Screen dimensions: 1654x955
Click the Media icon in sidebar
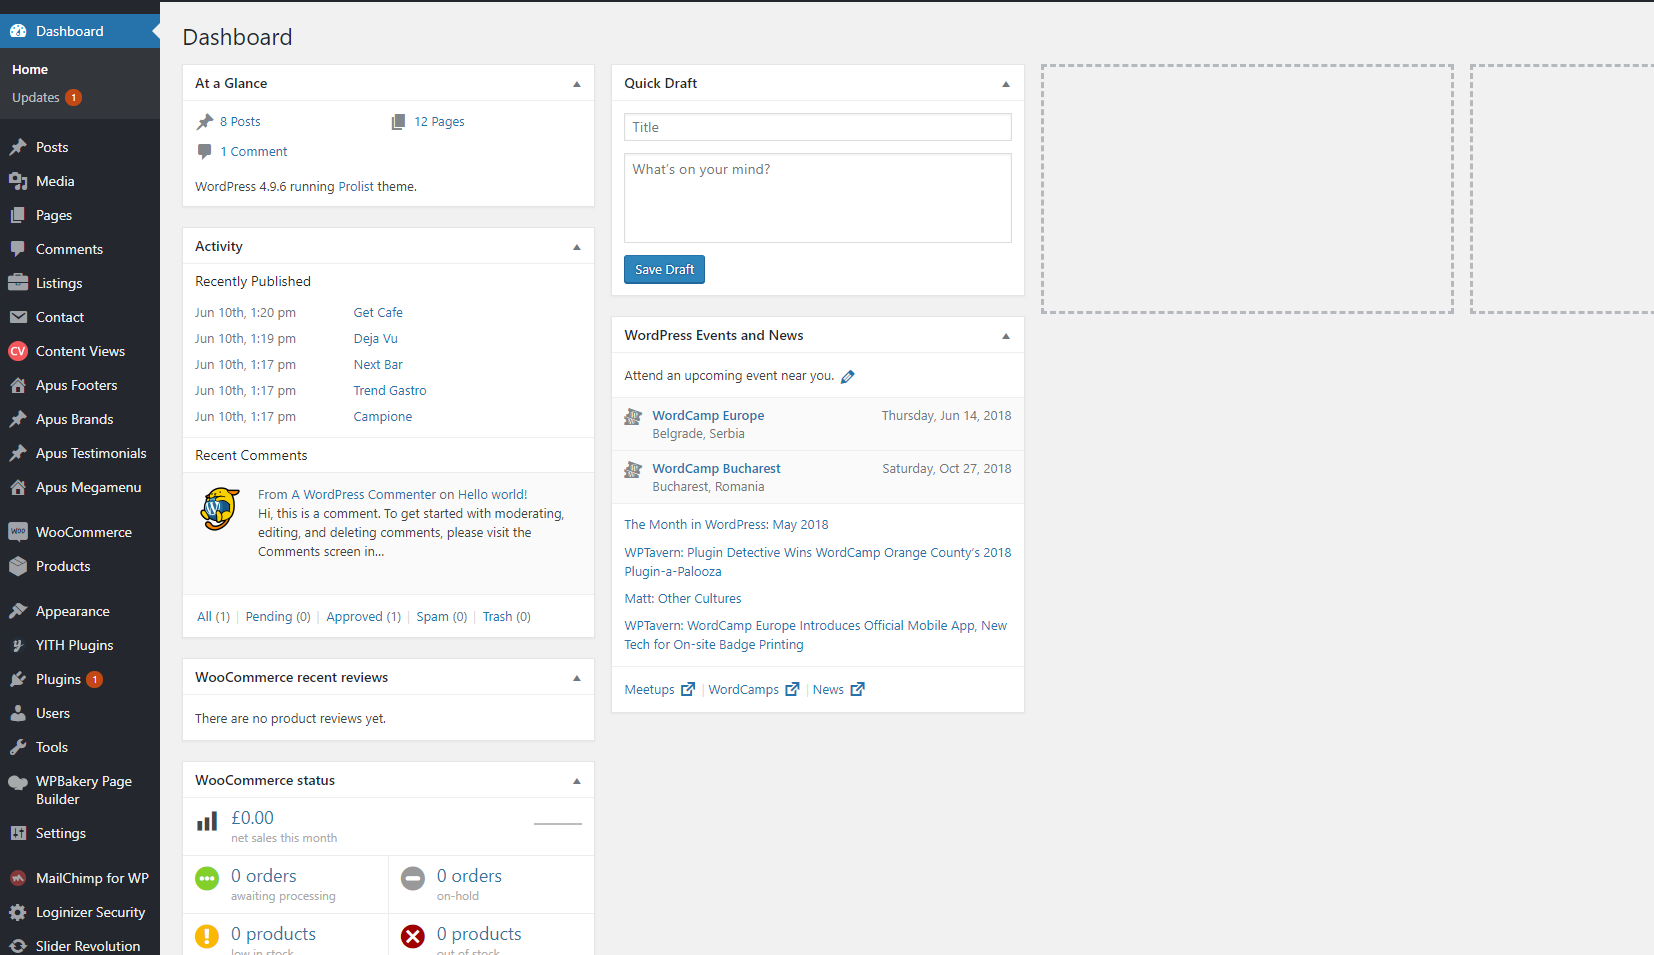18,181
